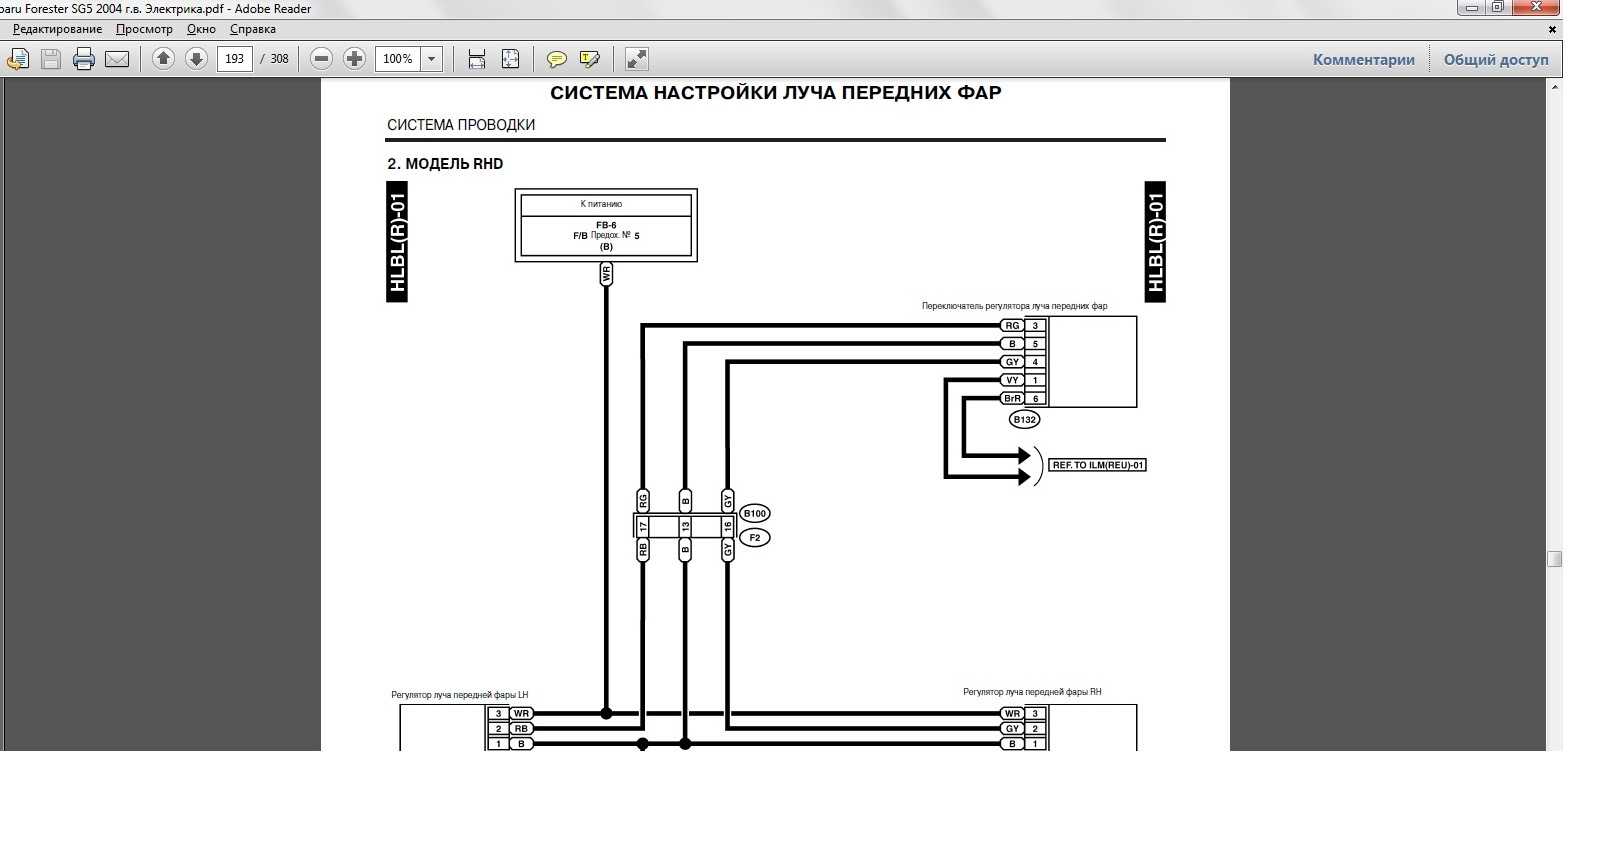Open the Просмотр menu
Image resolution: width=1600 pixels, height=860 pixels.
click(x=144, y=29)
